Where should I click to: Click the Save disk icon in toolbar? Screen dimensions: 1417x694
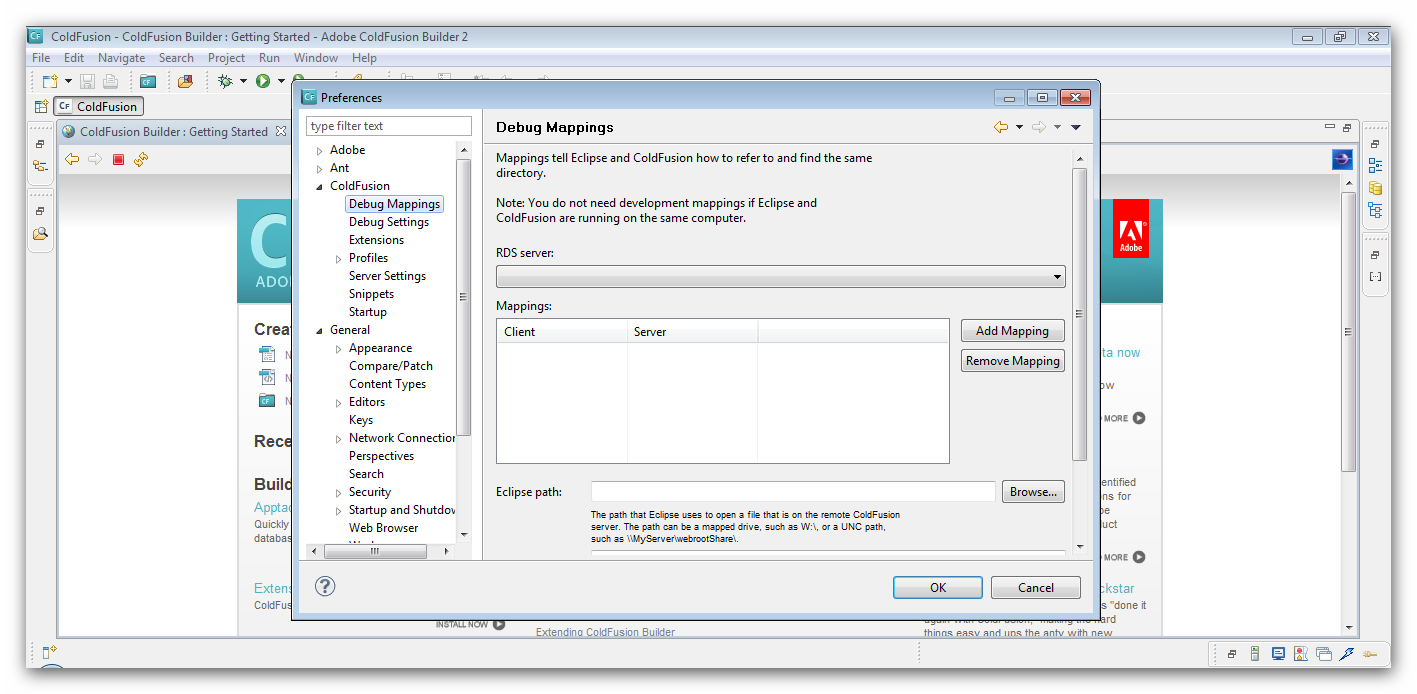point(87,81)
